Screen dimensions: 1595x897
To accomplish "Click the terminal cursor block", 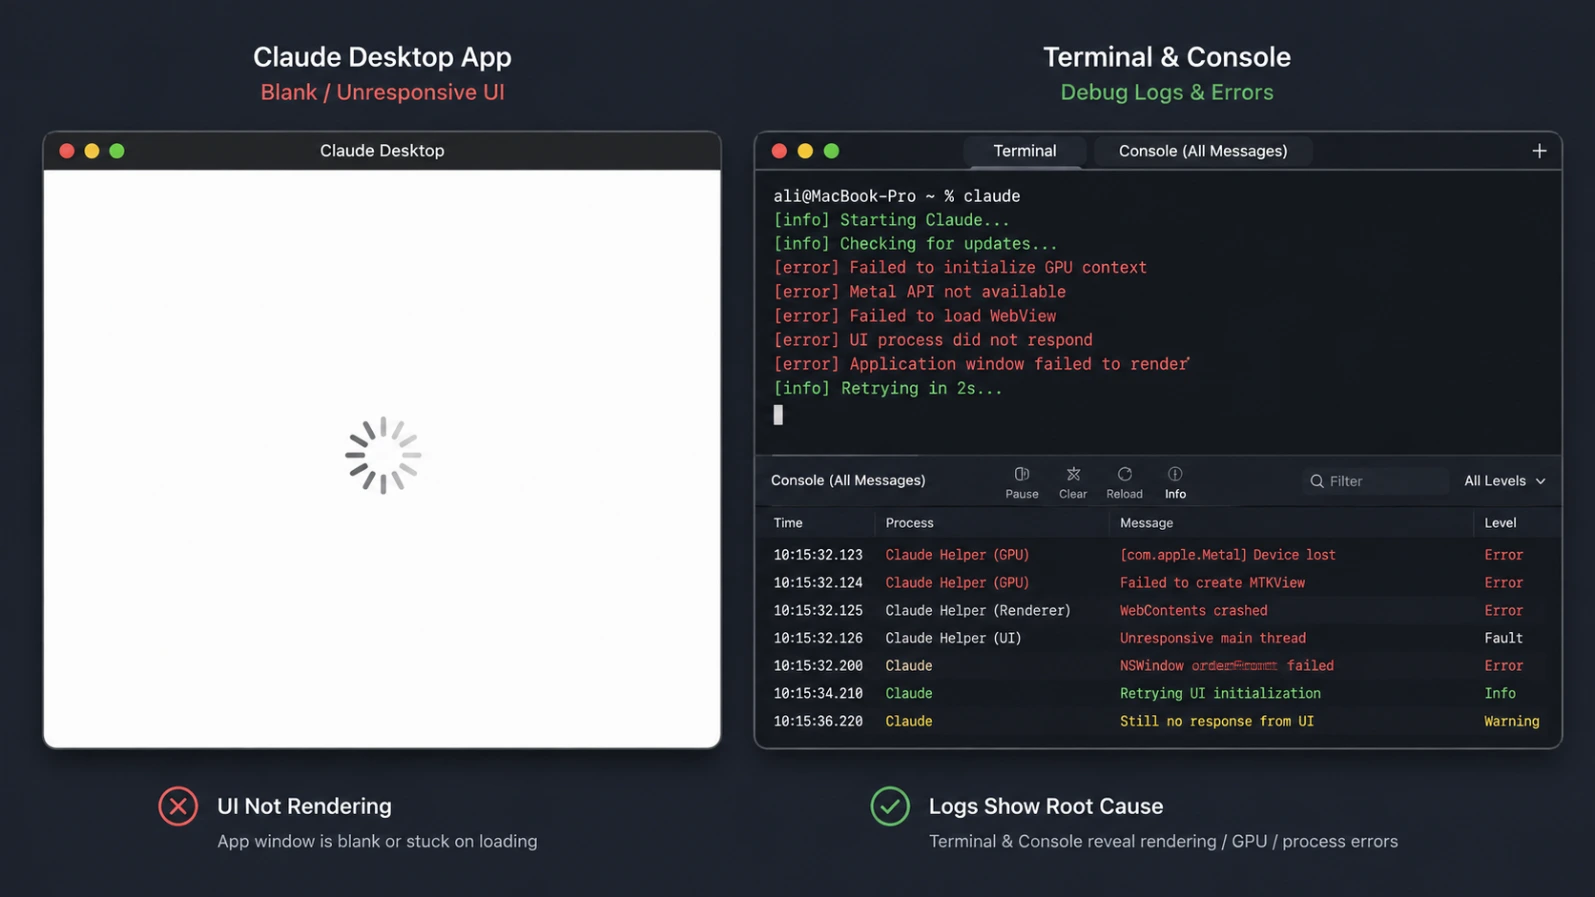I will [x=778, y=415].
